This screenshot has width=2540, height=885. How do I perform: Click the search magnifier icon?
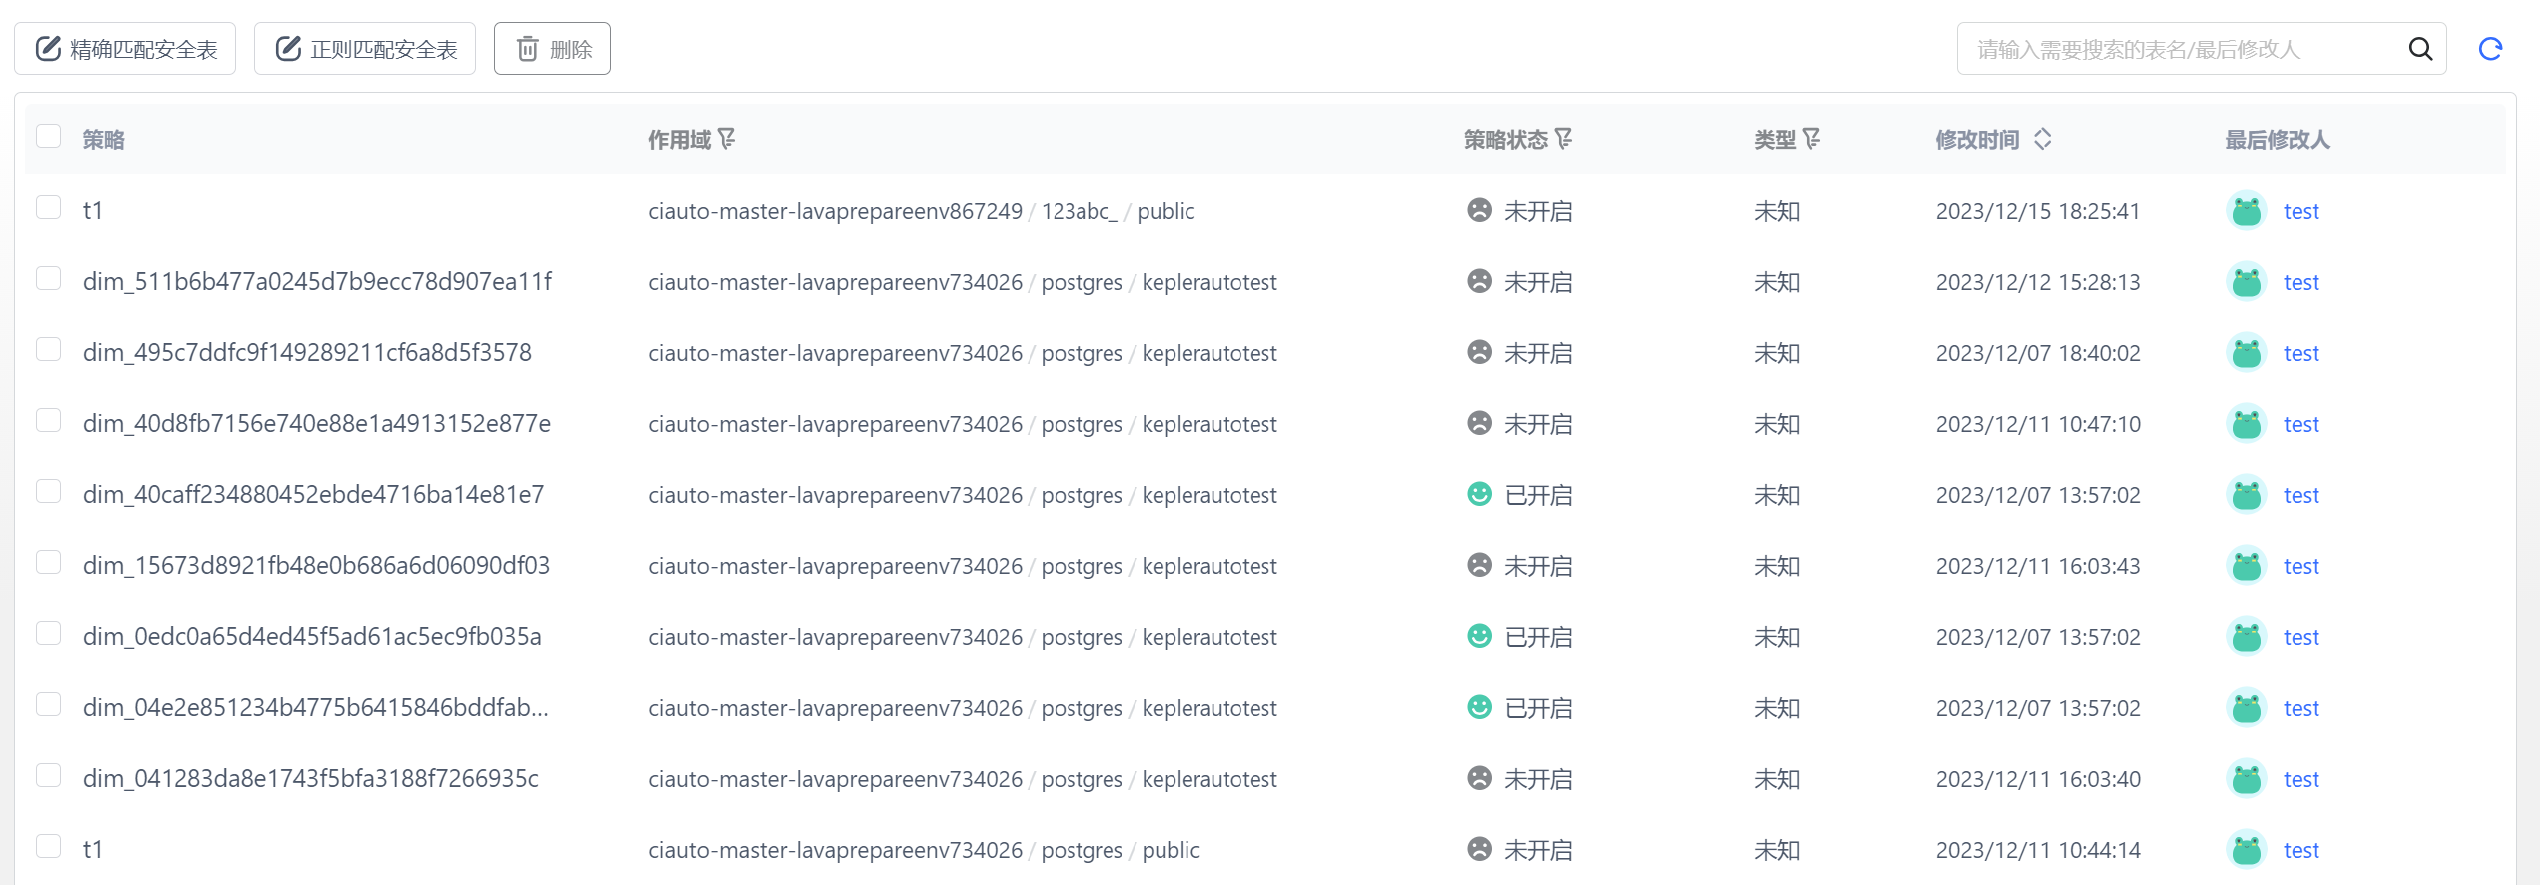[x=2420, y=49]
